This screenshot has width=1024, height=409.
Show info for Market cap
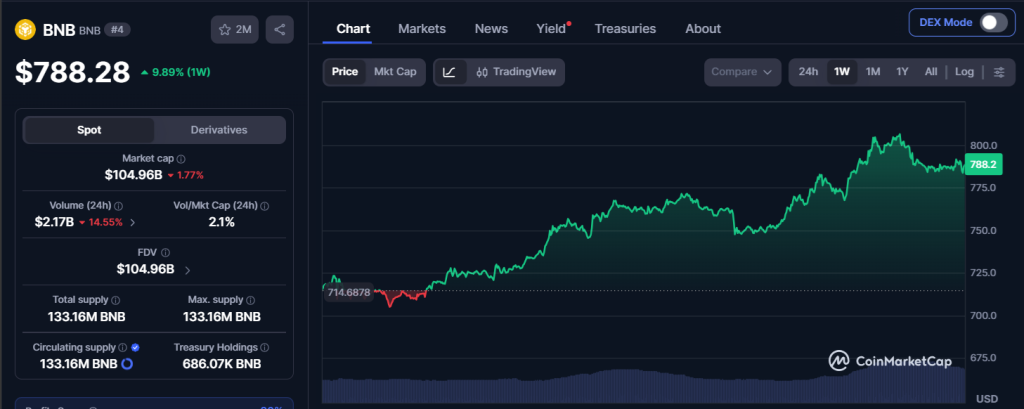point(181,158)
